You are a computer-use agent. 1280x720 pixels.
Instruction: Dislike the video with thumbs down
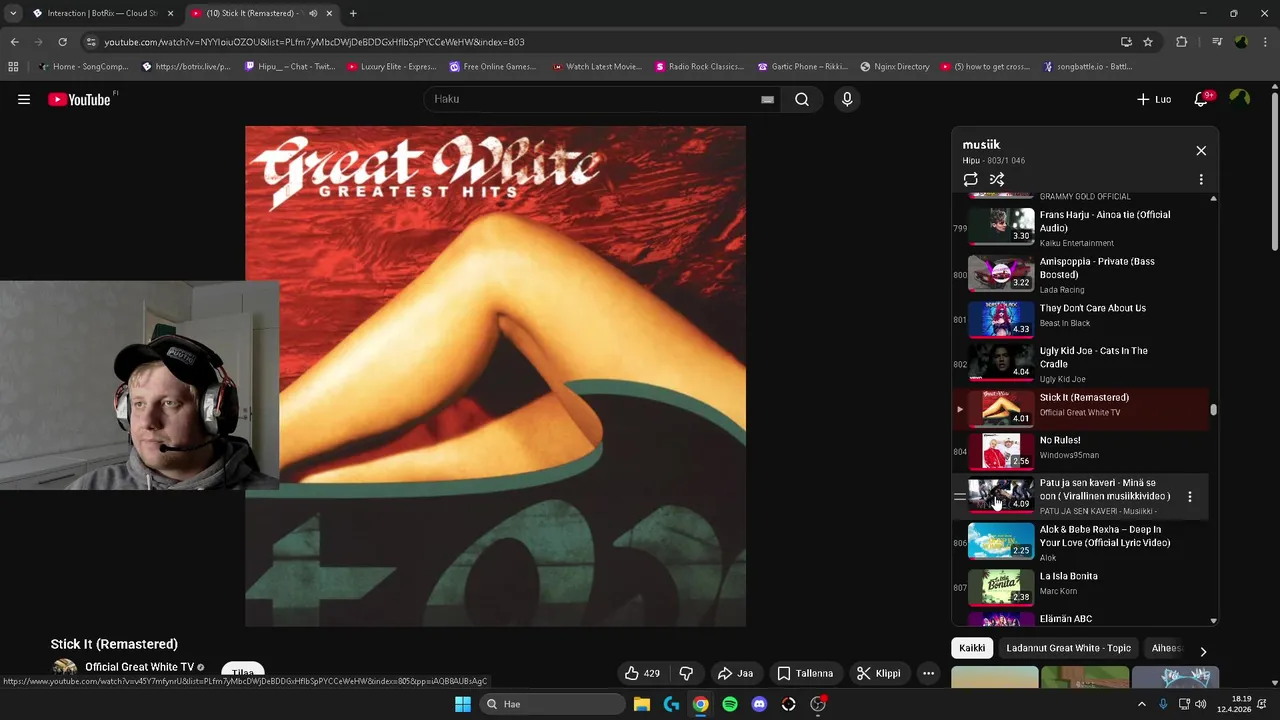(686, 673)
